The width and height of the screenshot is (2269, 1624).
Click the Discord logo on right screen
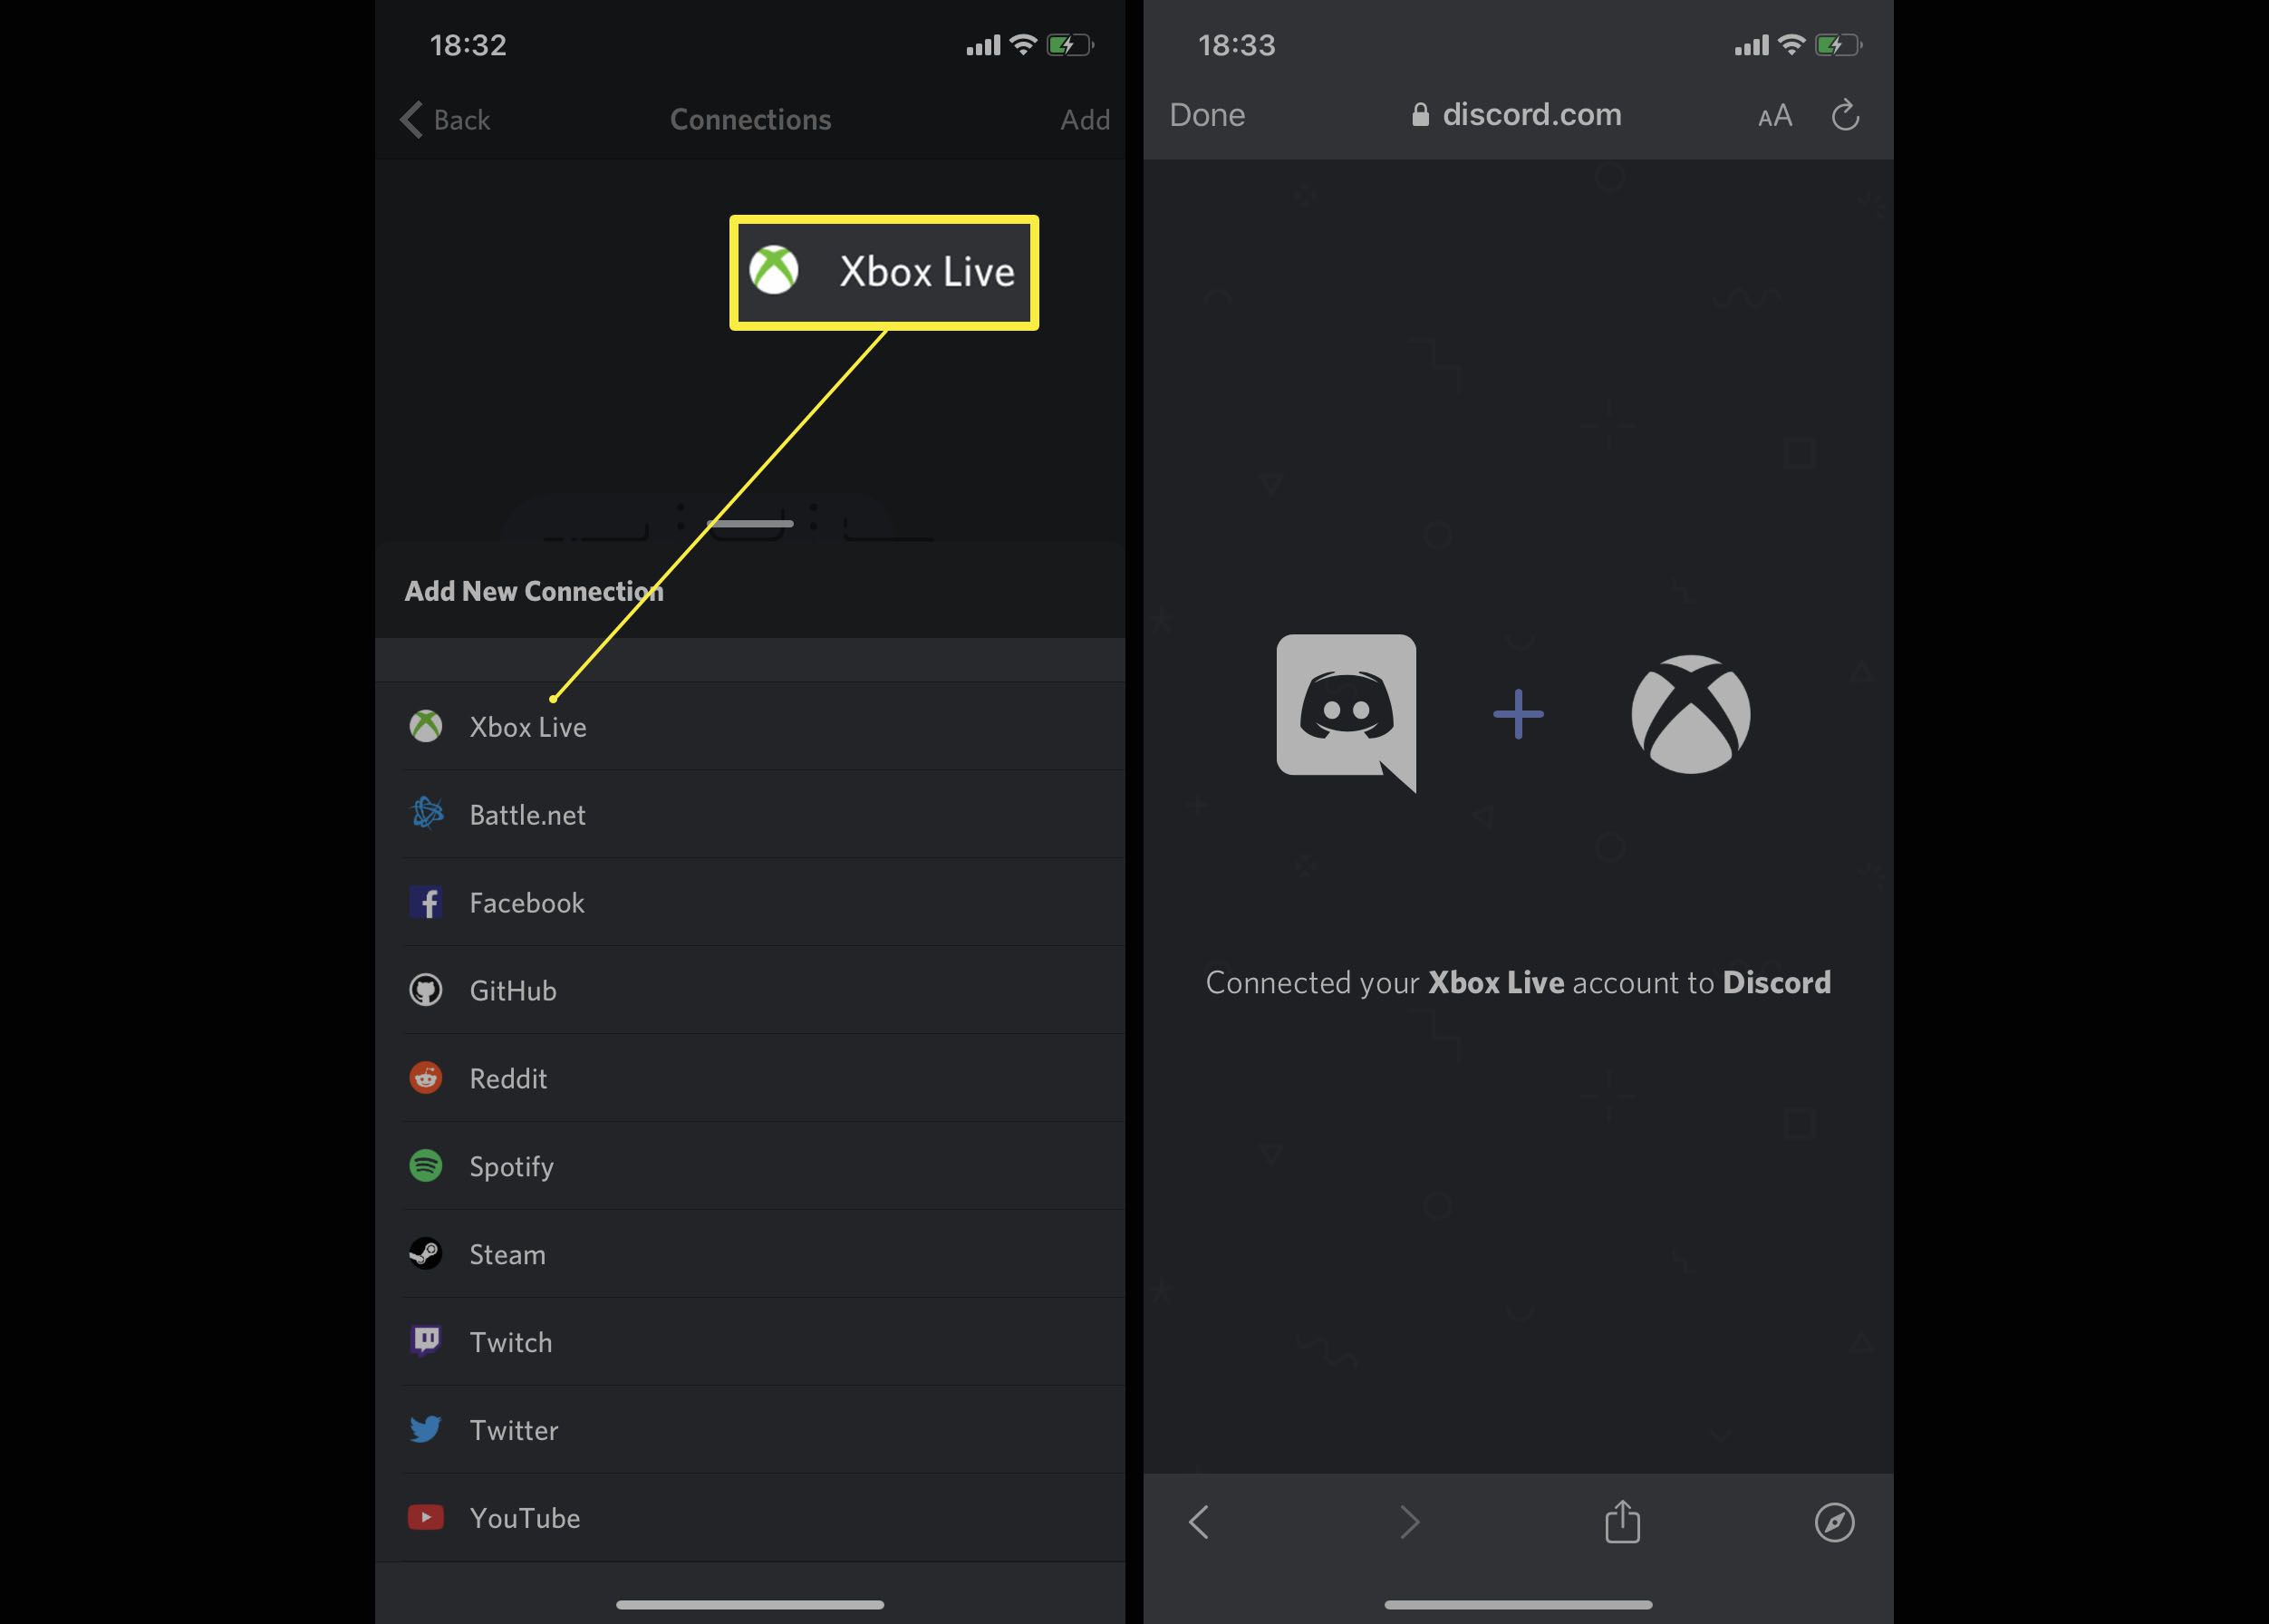pyautogui.click(x=1347, y=711)
